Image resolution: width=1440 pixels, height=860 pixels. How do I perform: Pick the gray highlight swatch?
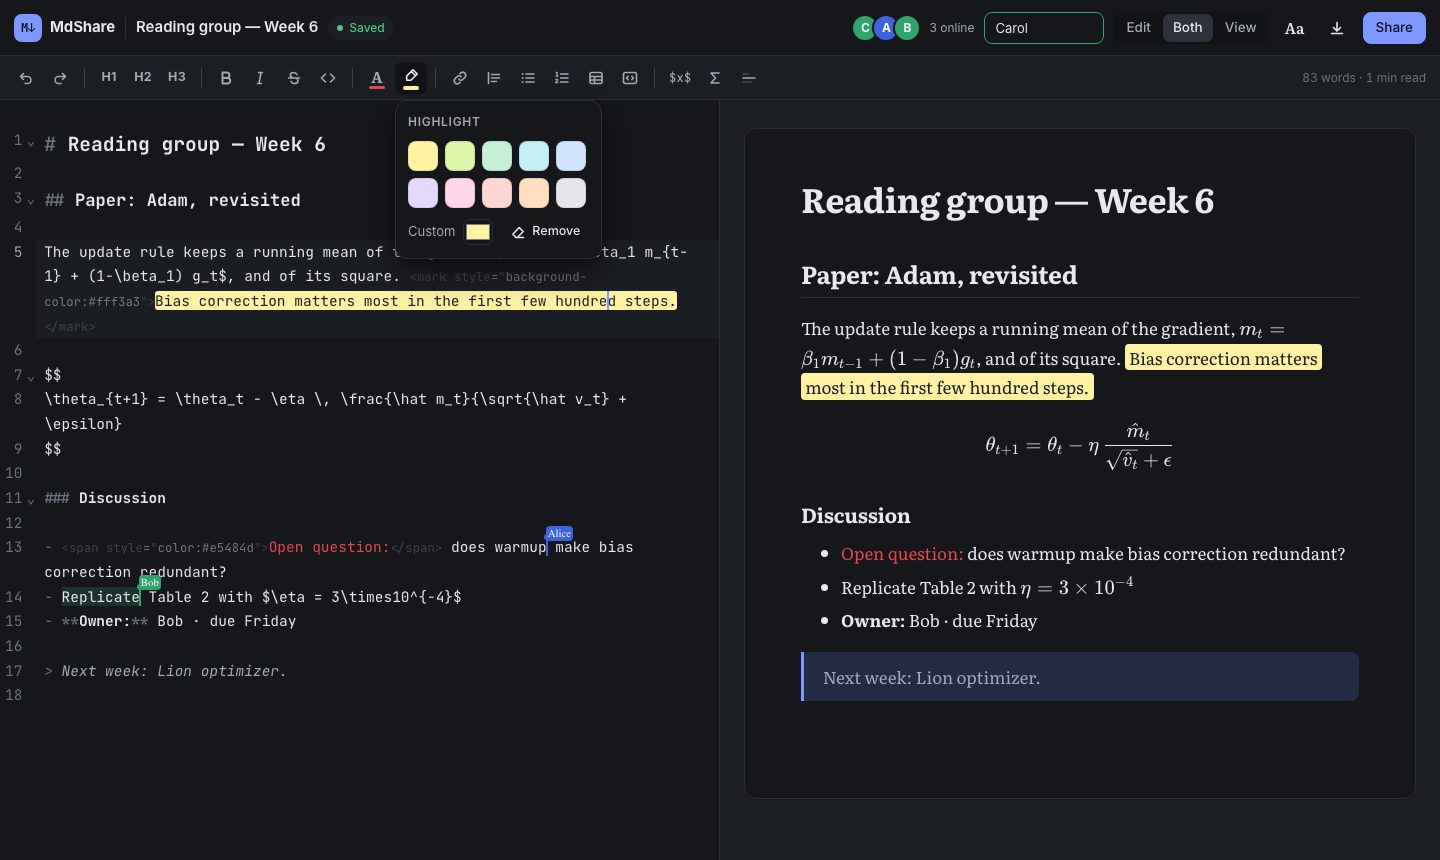tap(571, 193)
